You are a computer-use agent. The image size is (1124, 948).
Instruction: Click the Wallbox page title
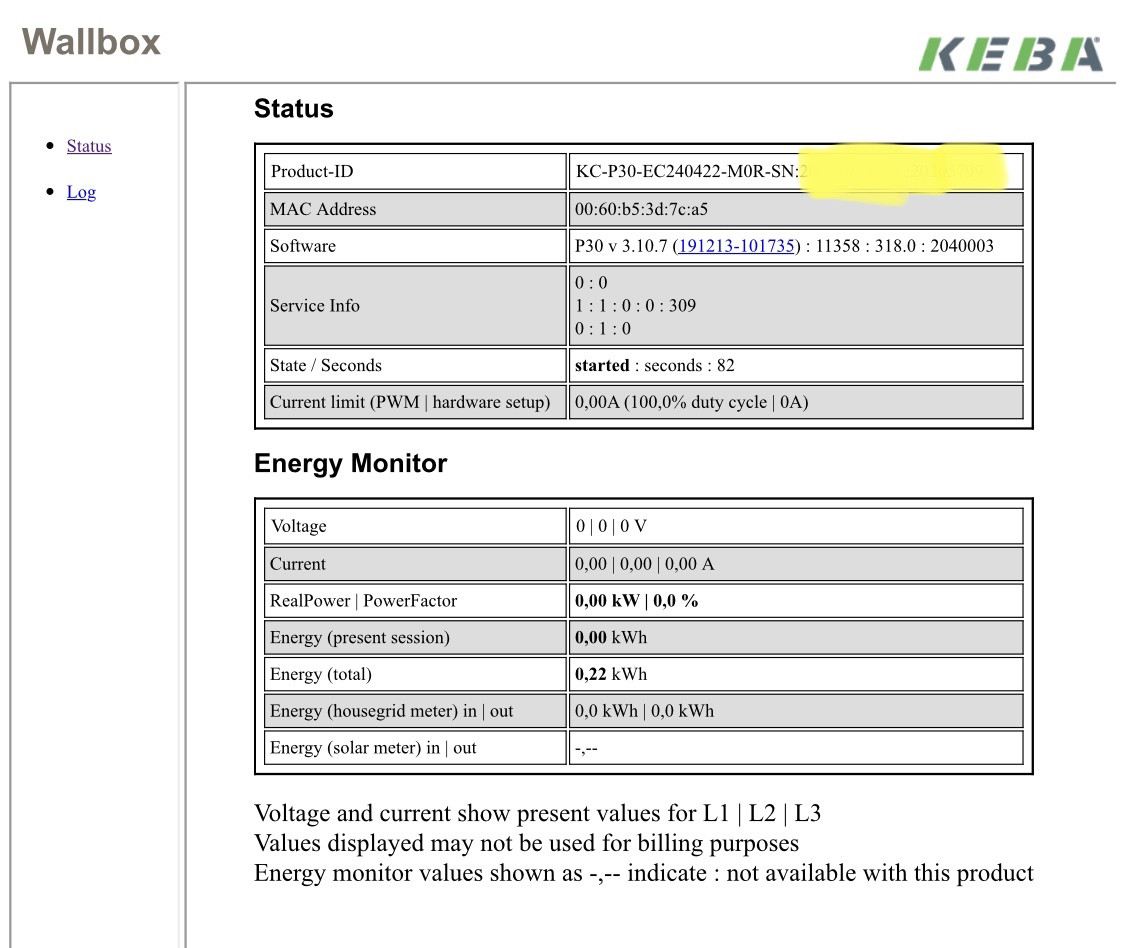point(91,42)
